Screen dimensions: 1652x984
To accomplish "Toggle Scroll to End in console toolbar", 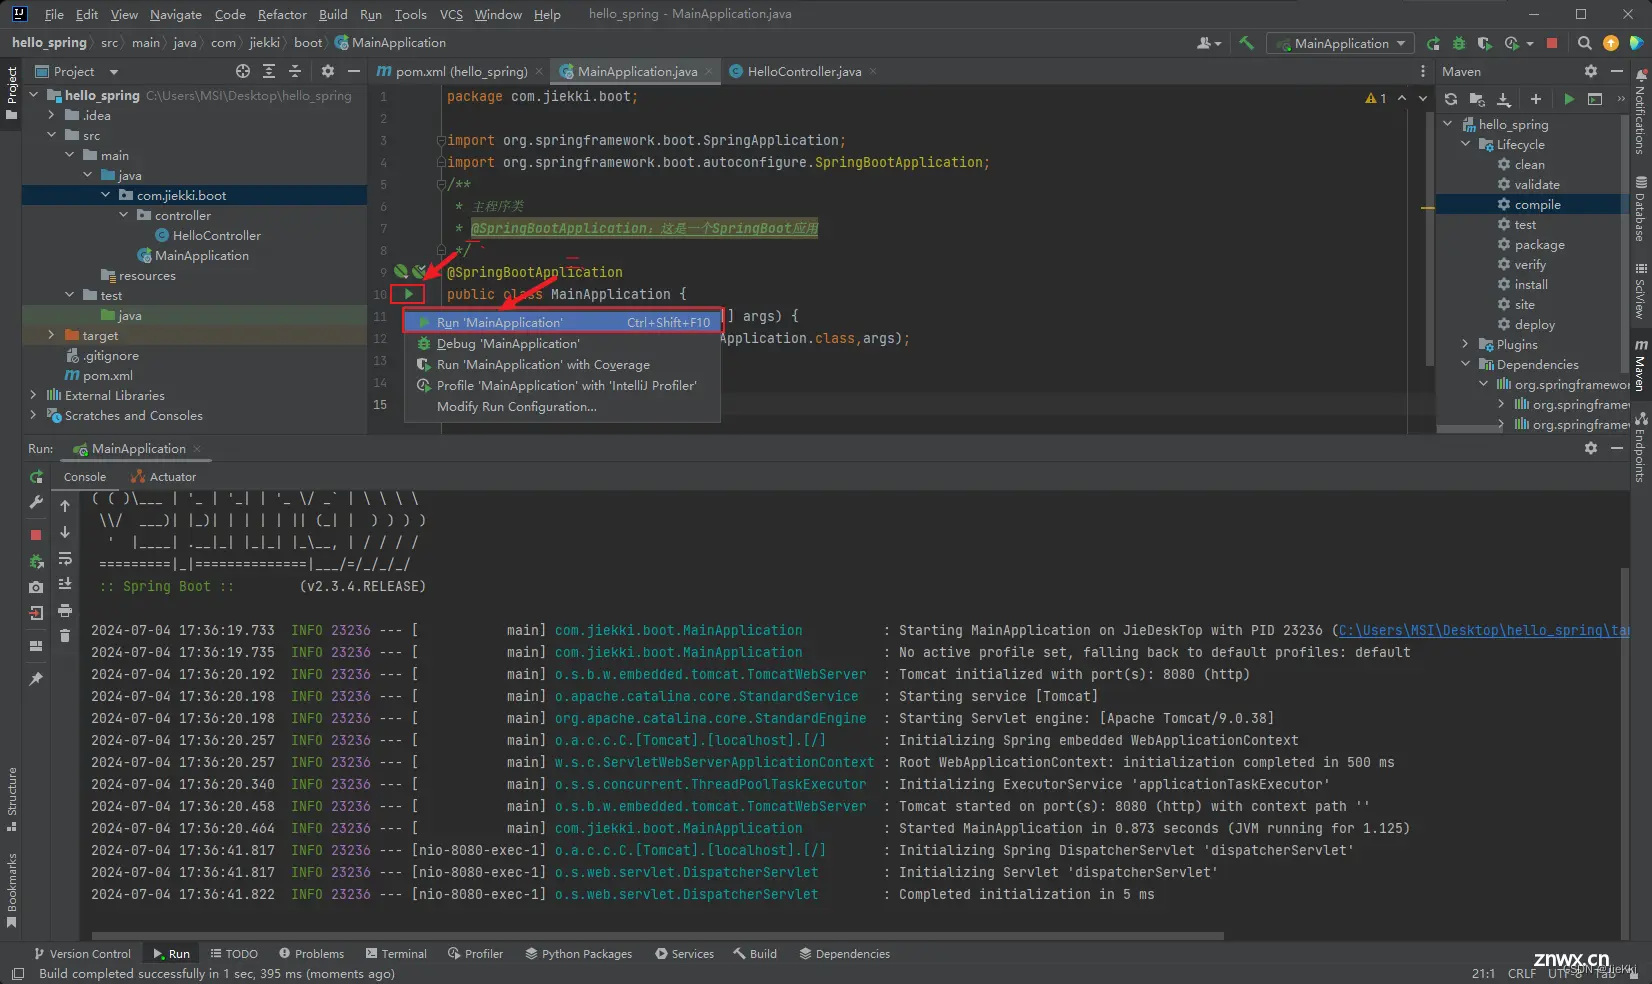I will pos(65,584).
